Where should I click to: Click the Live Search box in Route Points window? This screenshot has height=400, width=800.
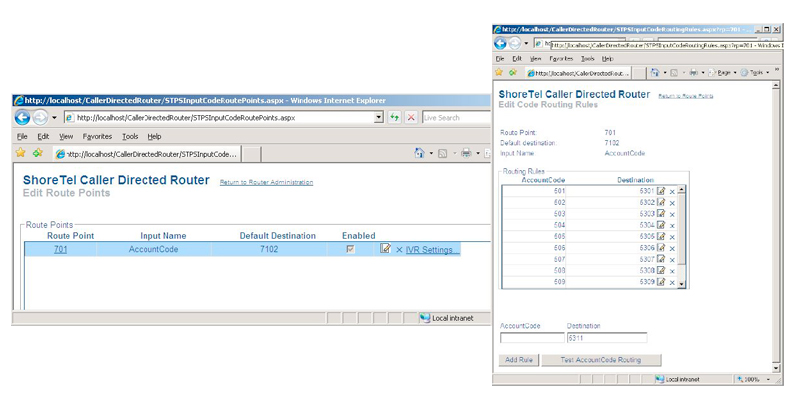click(x=456, y=118)
